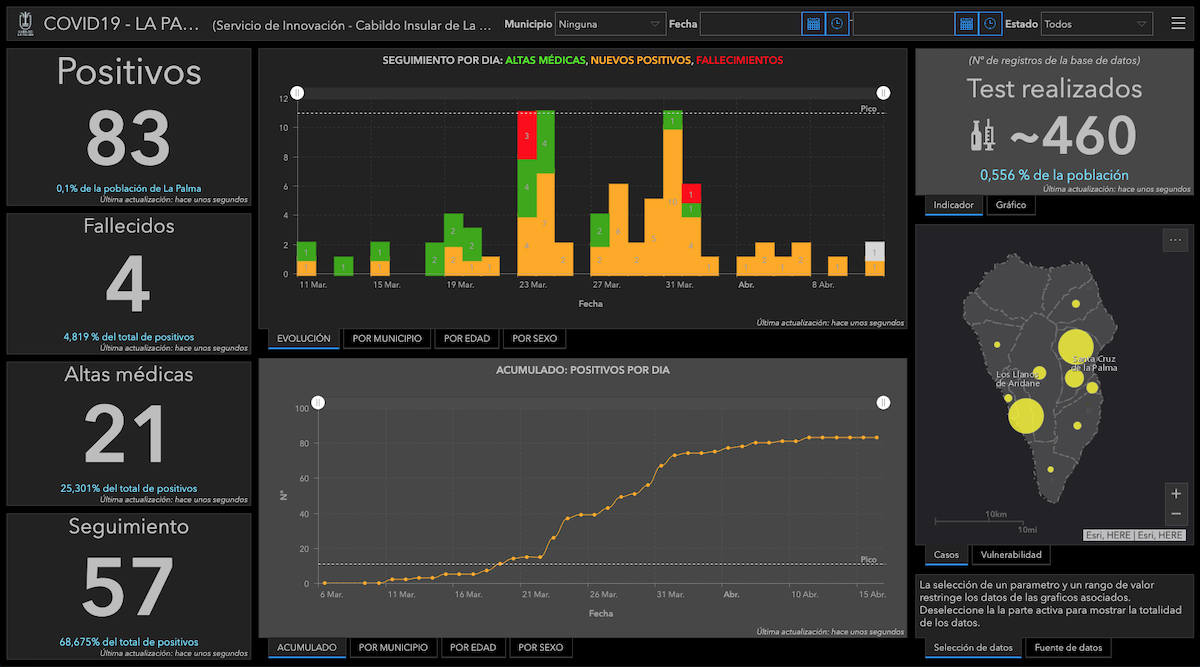Select the large yellow bubble below Los Llanos label

[x=1025, y=415]
